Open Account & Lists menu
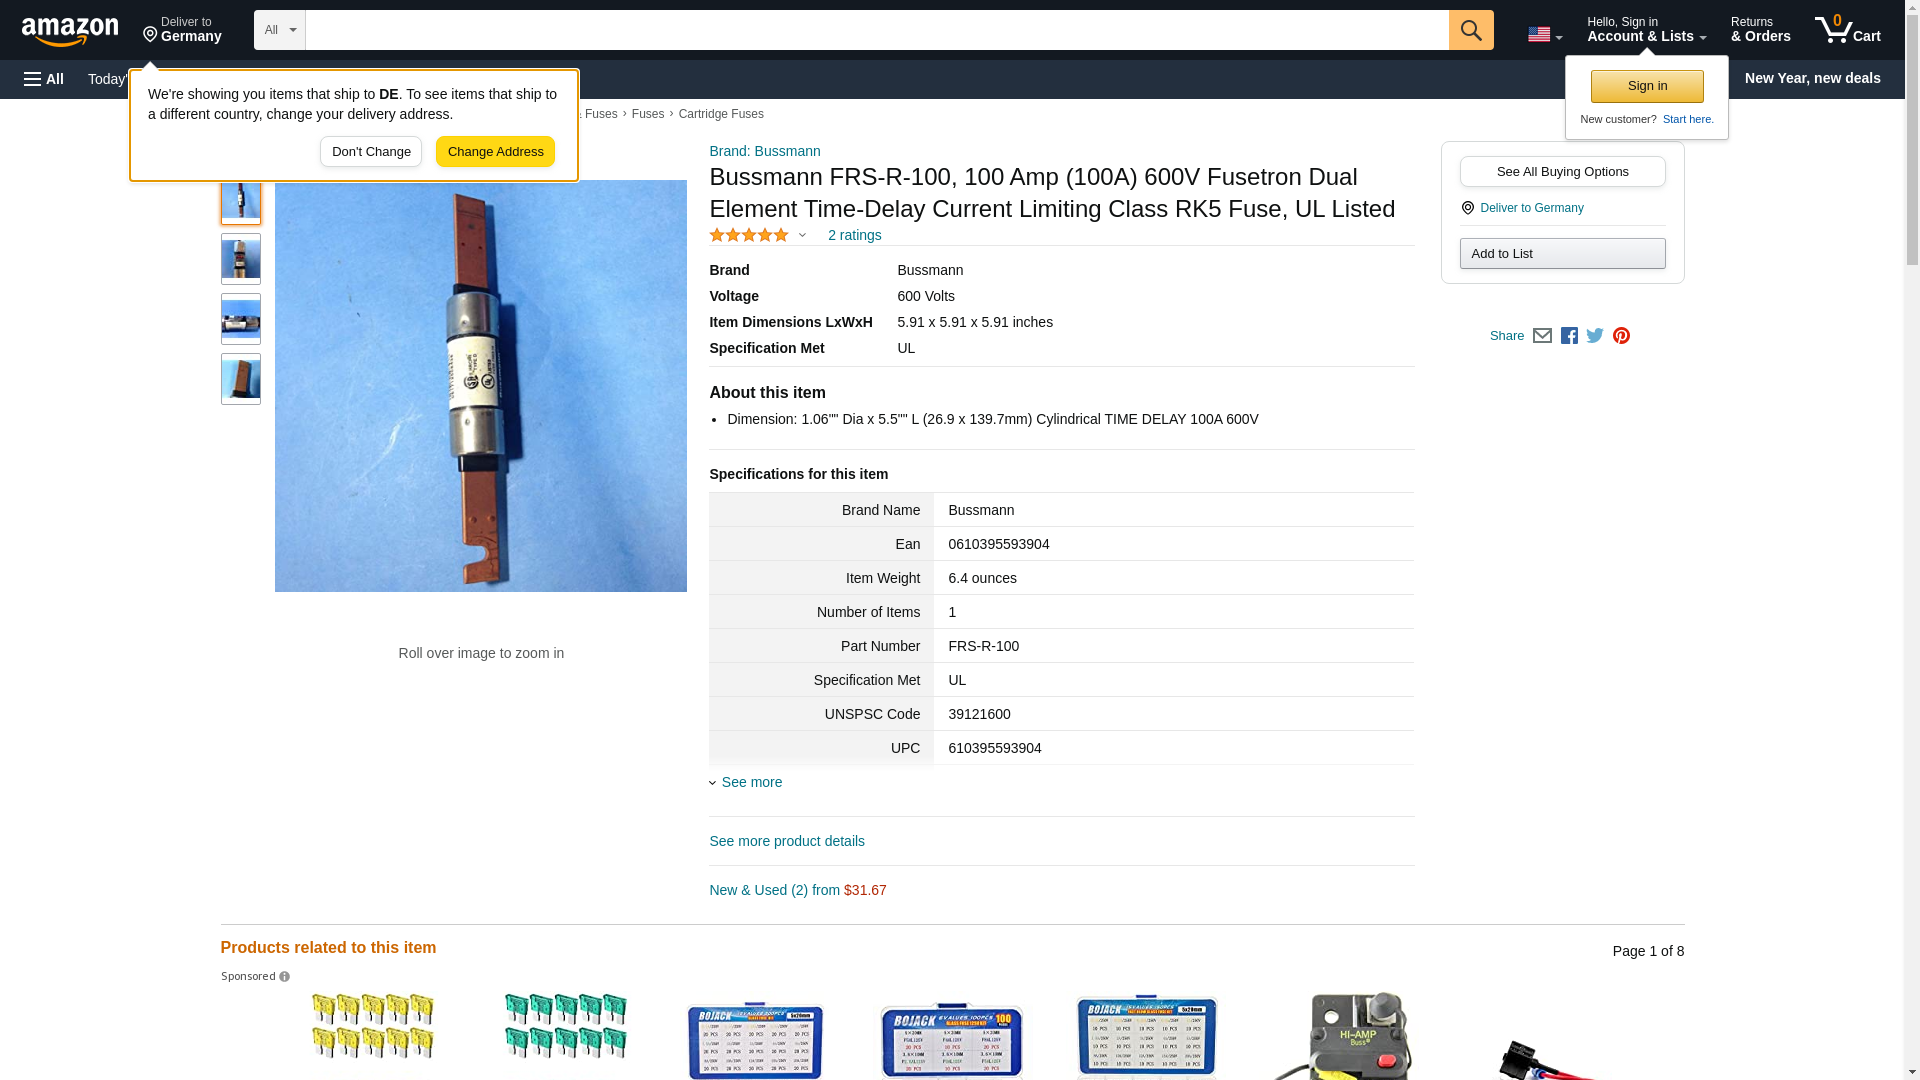This screenshot has height=1080, width=1920. [x=1646, y=30]
